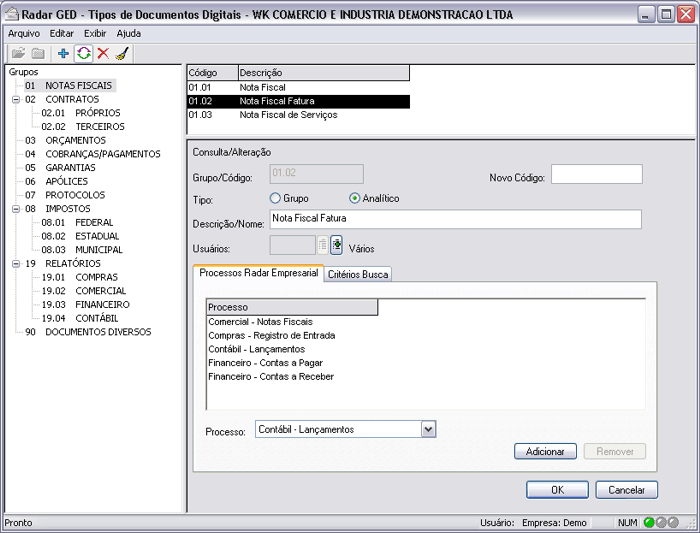Click the closed folder toolbar icon
The image size is (700, 533).
coord(38,53)
